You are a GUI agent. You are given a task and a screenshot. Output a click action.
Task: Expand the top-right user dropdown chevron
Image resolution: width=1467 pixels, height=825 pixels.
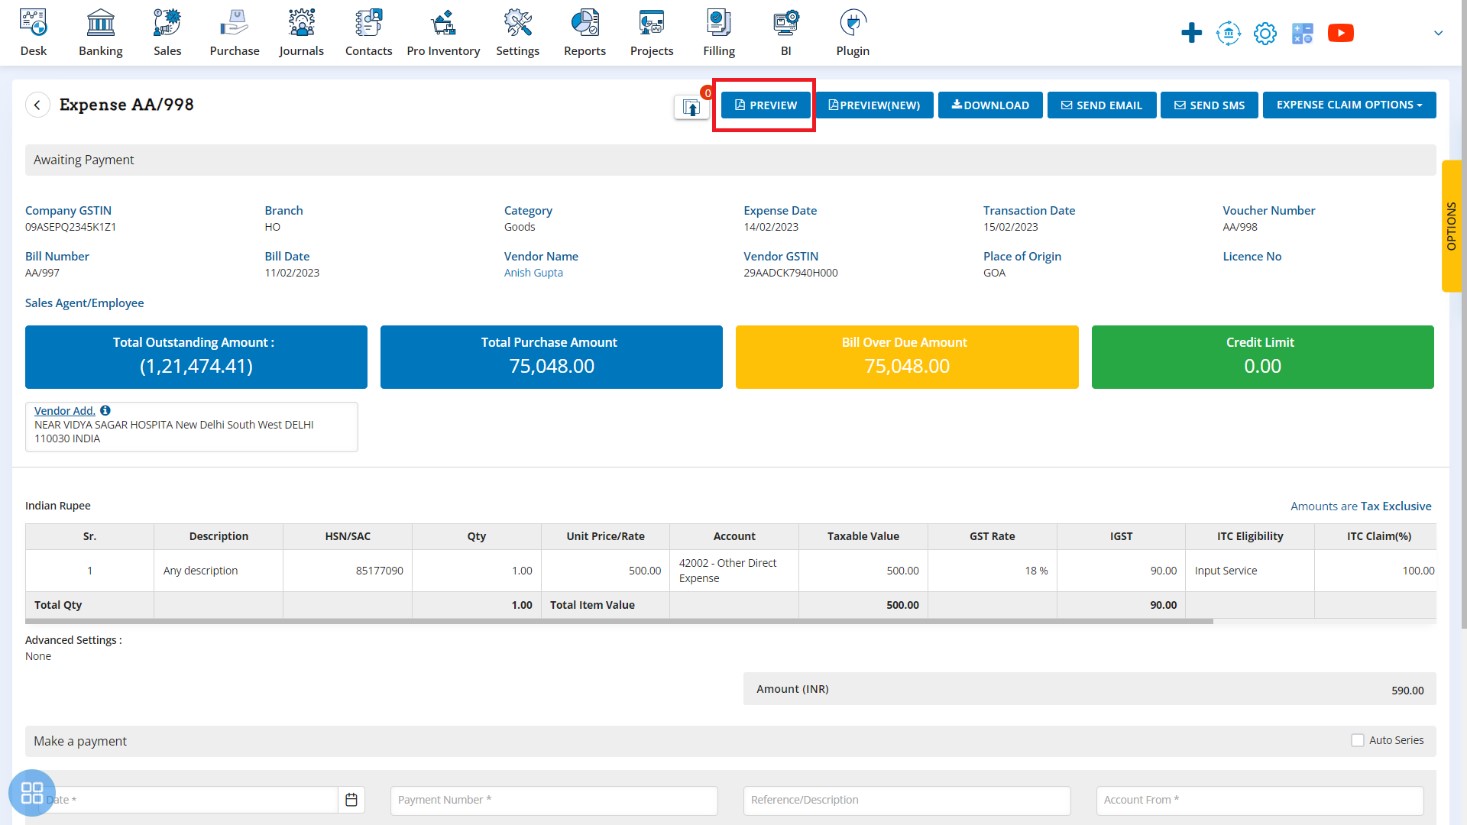pyautogui.click(x=1438, y=33)
